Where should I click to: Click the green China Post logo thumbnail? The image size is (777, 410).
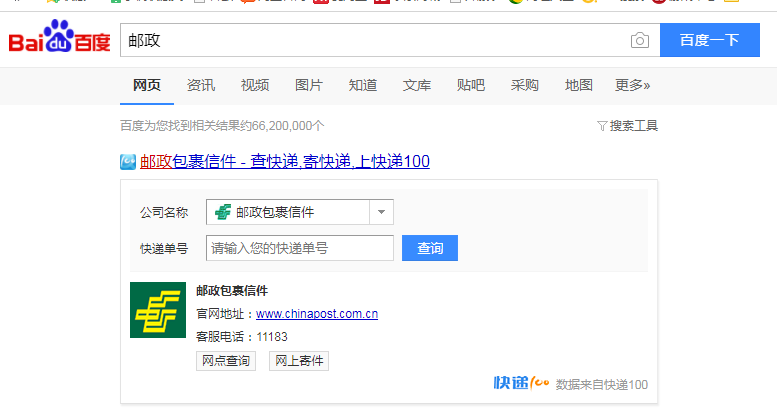(x=158, y=310)
